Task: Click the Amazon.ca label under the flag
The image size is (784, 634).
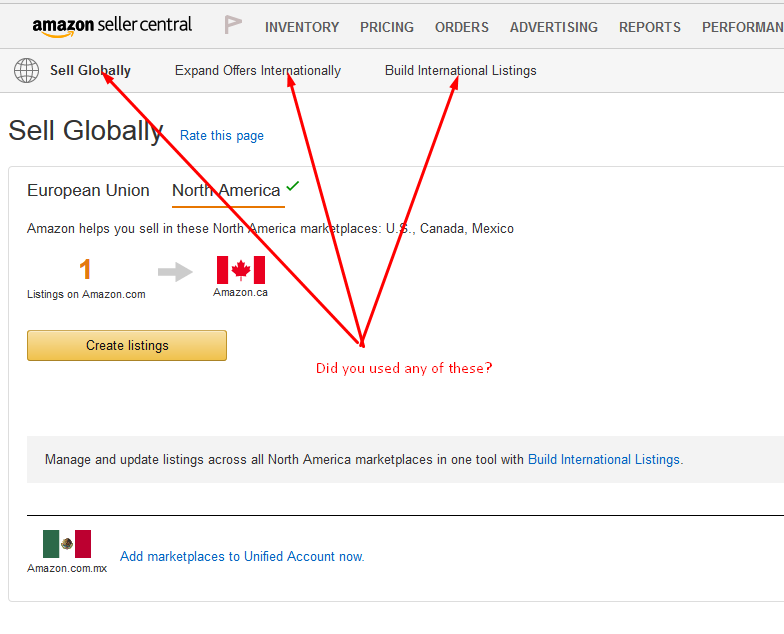Action: pos(240,292)
